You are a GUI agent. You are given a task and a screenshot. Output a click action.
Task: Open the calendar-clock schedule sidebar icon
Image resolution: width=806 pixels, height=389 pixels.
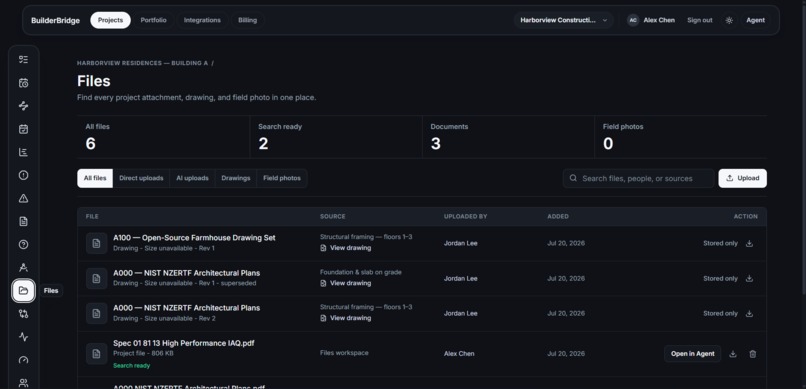click(x=23, y=83)
